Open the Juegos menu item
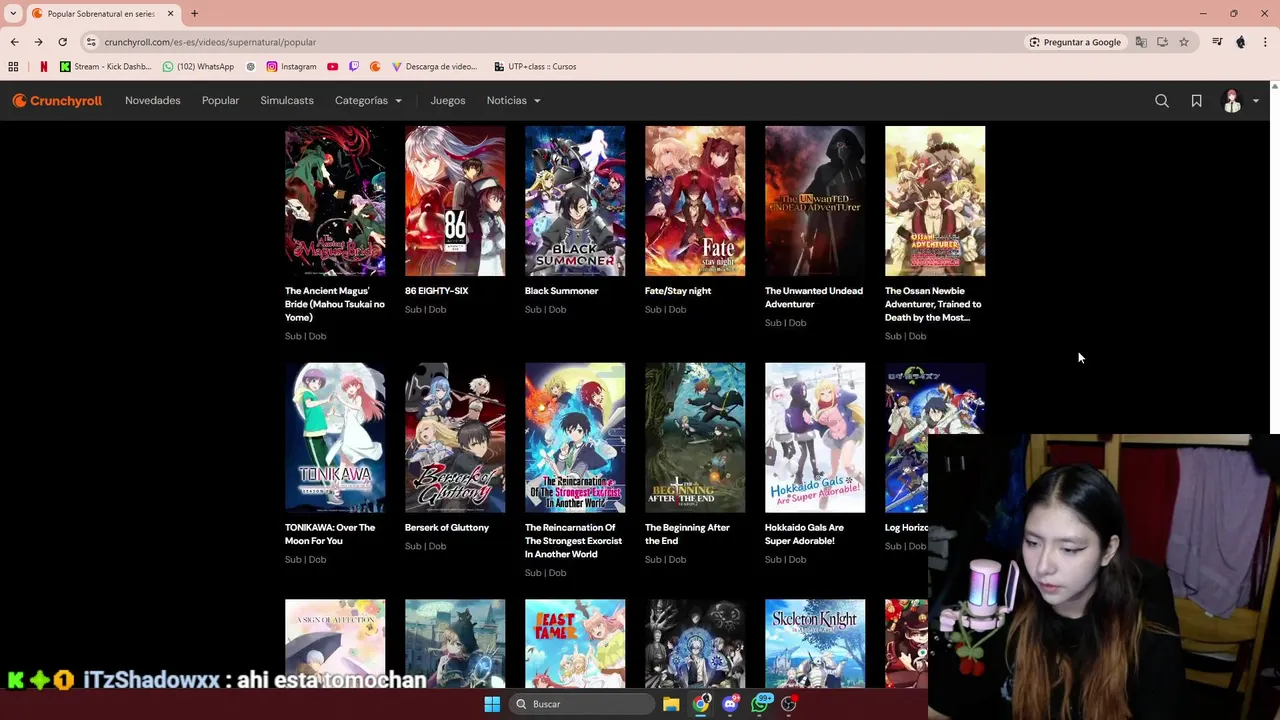The height and width of the screenshot is (720, 1280). (448, 101)
